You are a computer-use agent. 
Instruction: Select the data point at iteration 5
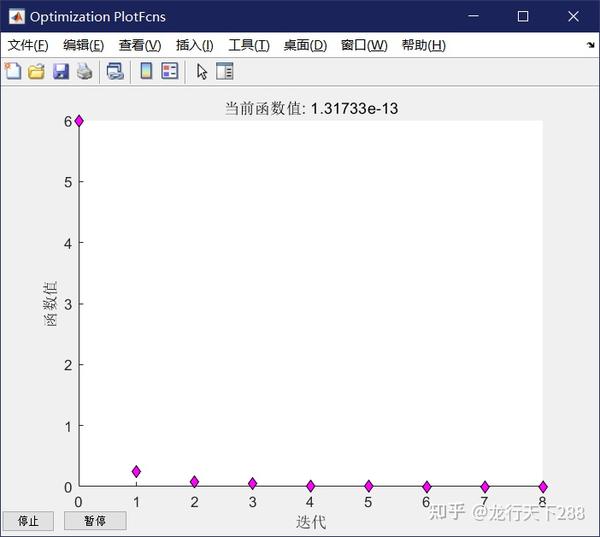click(x=368, y=486)
